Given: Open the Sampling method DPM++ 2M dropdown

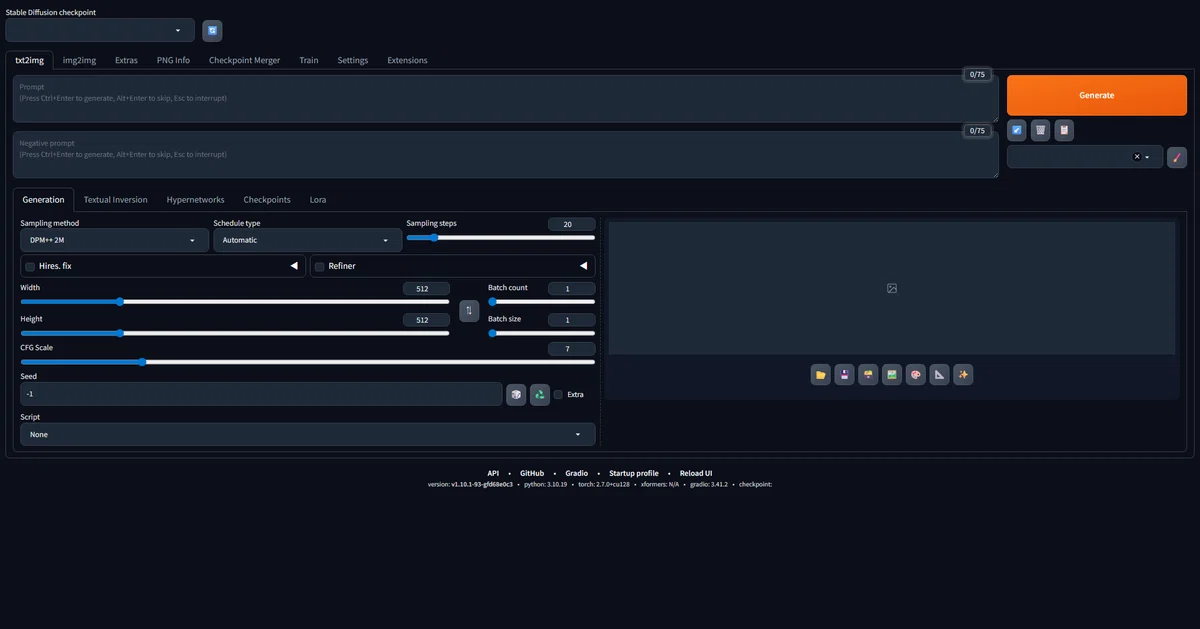Looking at the screenshot, I should coord(115,240).
